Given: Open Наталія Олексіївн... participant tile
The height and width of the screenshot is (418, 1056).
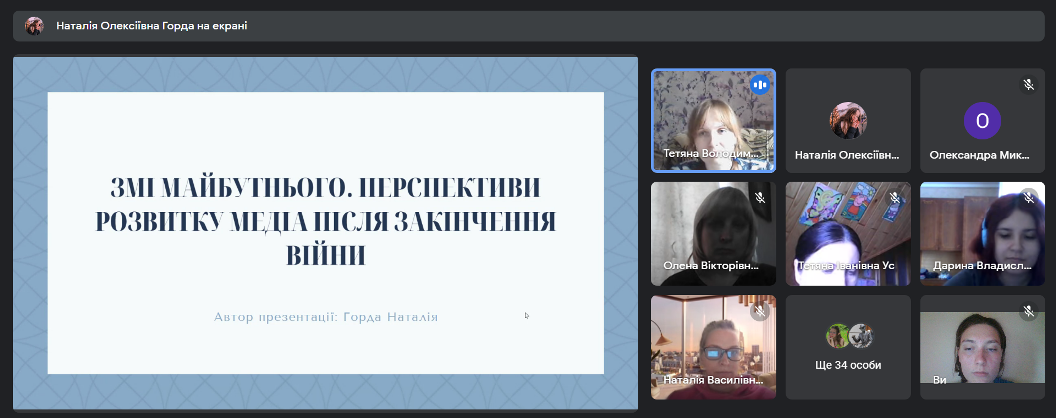Looking at the screenshot, I should point(848,120).
